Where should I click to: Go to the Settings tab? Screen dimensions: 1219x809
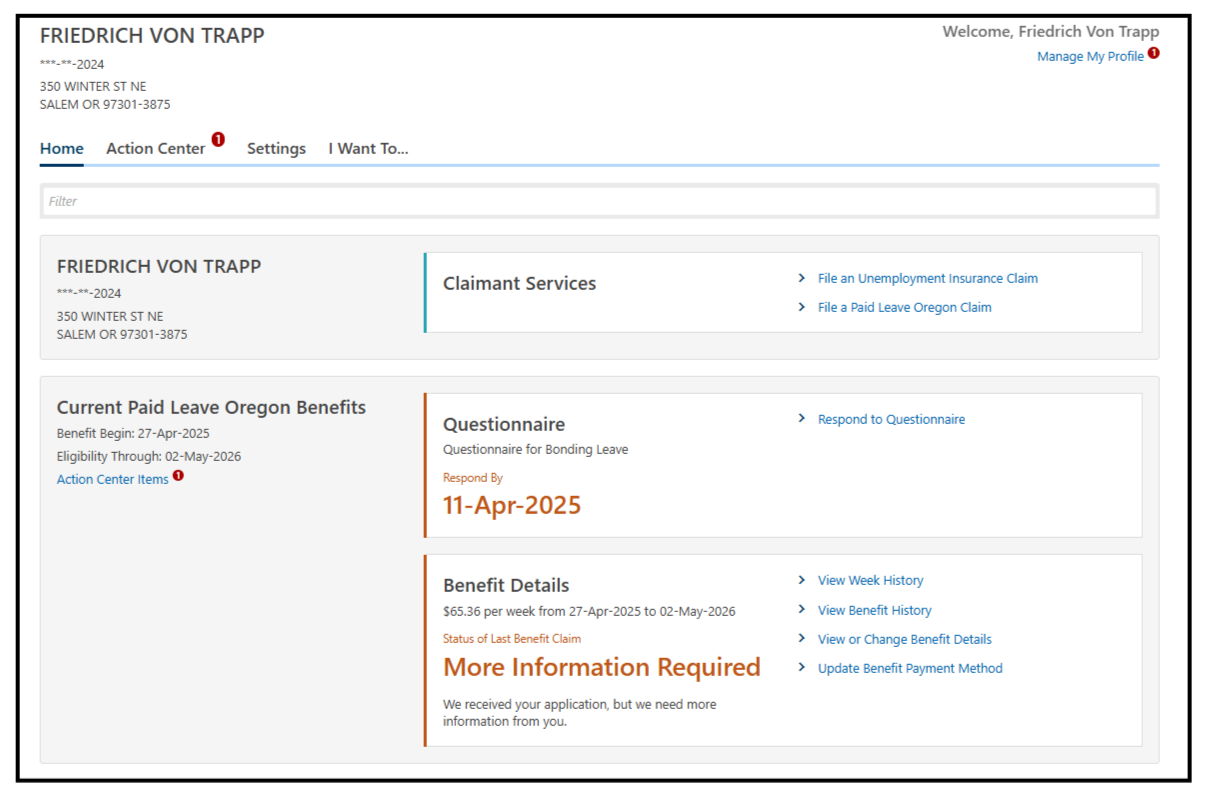(276, 149)
